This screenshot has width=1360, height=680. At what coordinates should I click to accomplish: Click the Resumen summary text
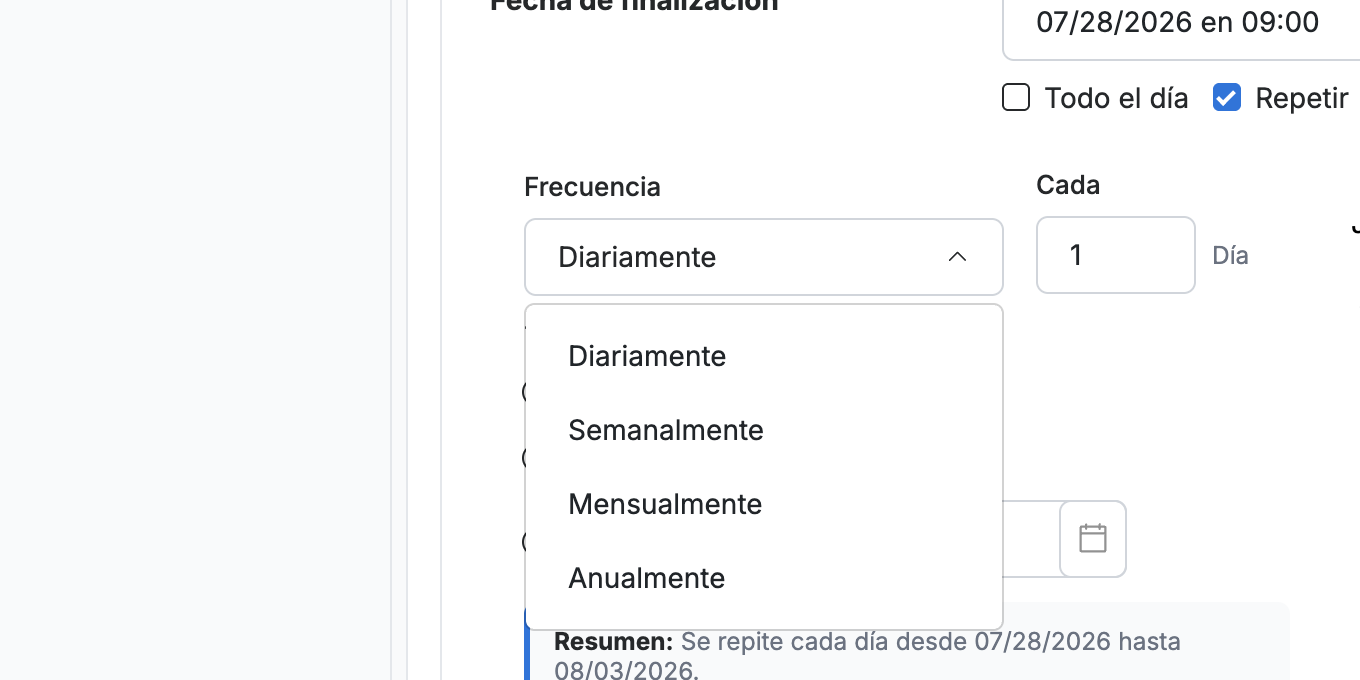coord(867,655)
